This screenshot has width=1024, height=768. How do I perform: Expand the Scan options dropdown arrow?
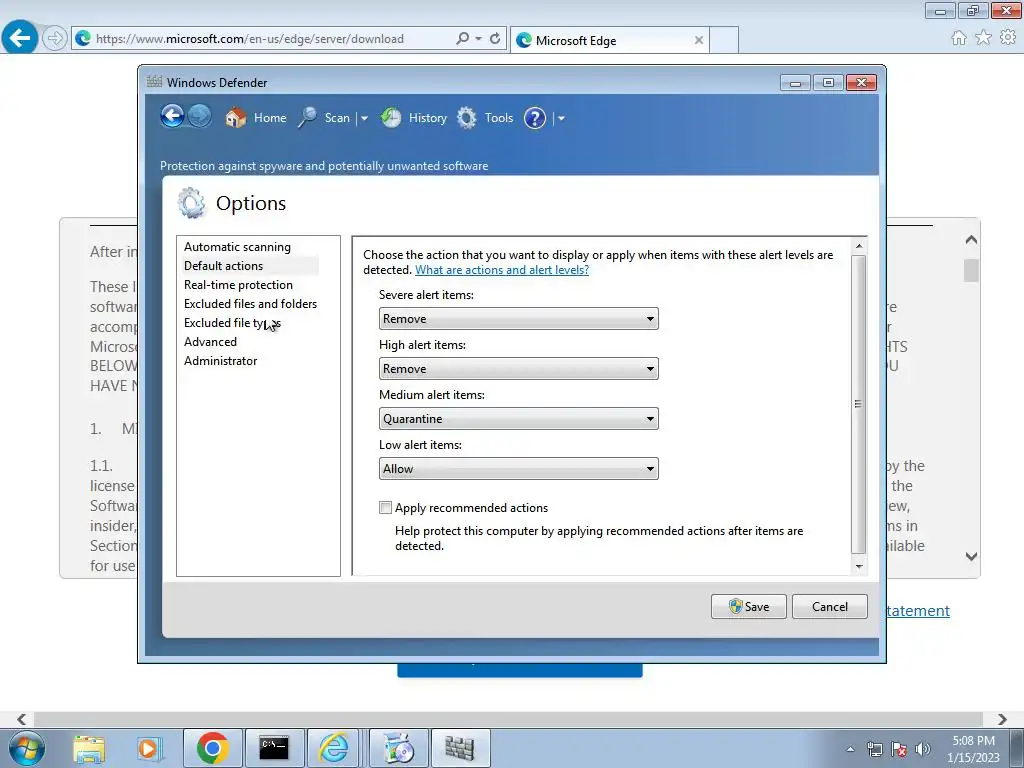pyautogui.click(x=364, y=118)
